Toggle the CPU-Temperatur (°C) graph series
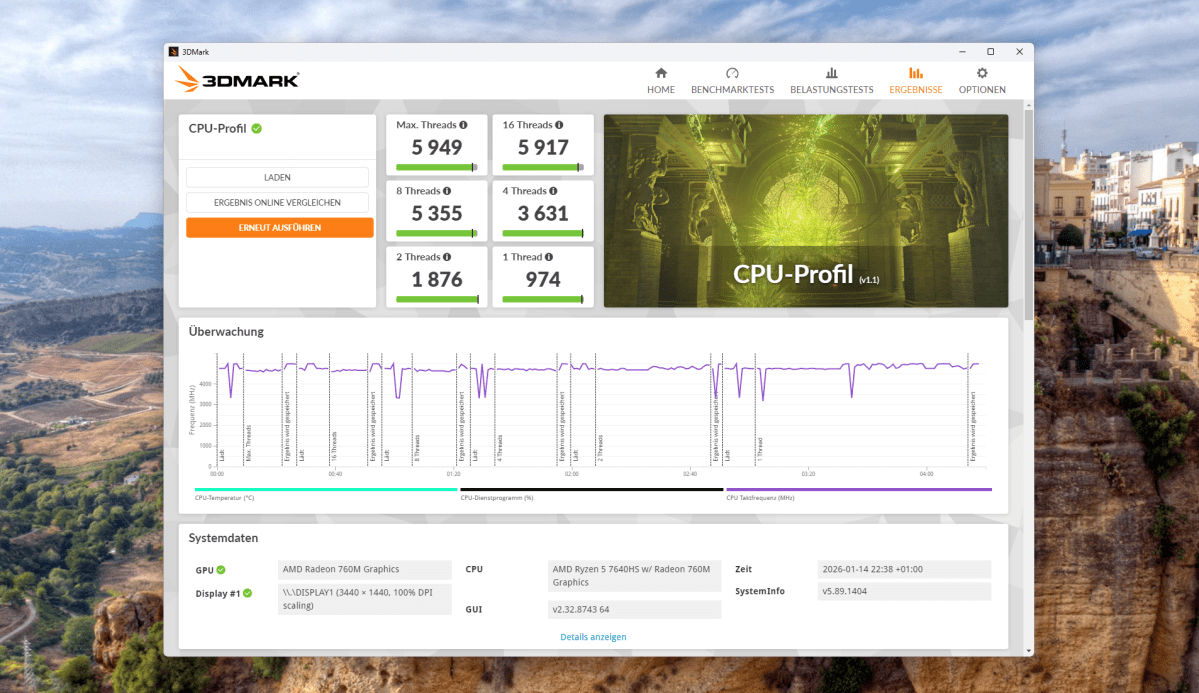The width and height of the screenshot is (1199, 693). 222,496
